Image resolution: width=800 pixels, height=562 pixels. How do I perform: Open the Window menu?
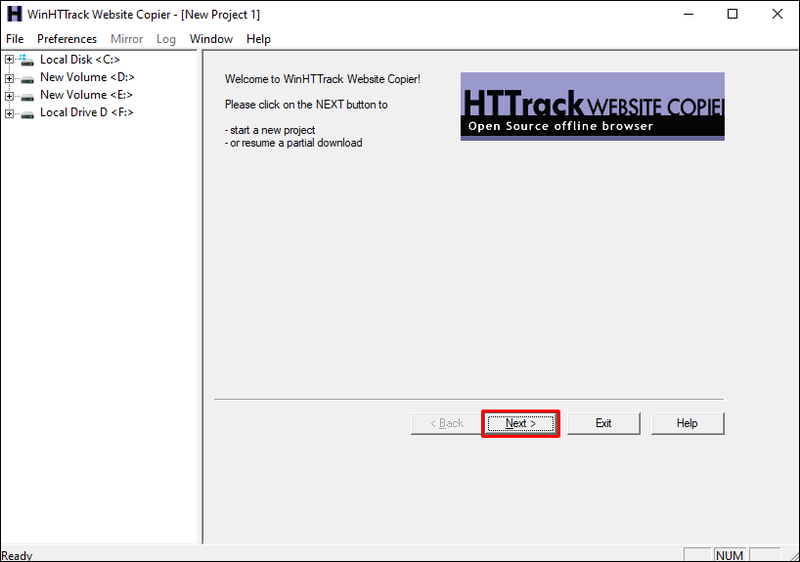(x=211, y=39)
